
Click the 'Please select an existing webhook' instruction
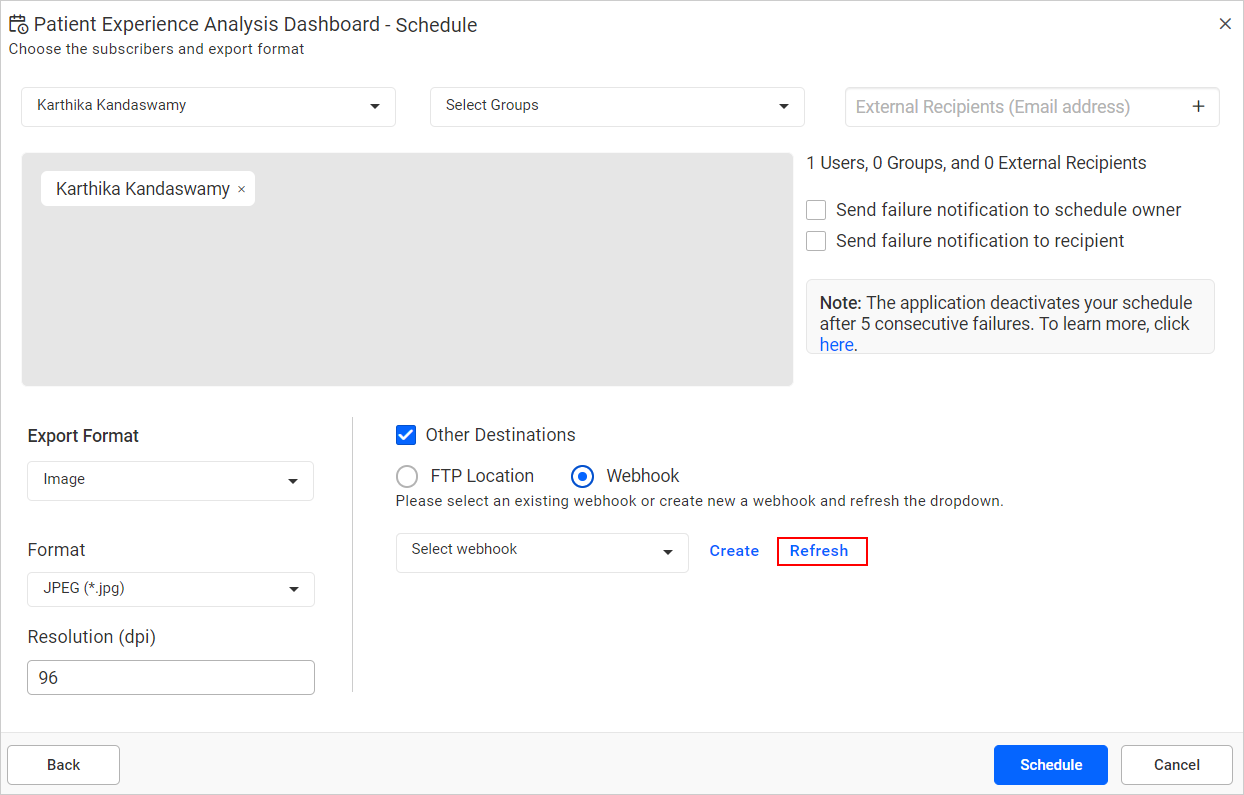pyautogui.click(x=699, y=501)
